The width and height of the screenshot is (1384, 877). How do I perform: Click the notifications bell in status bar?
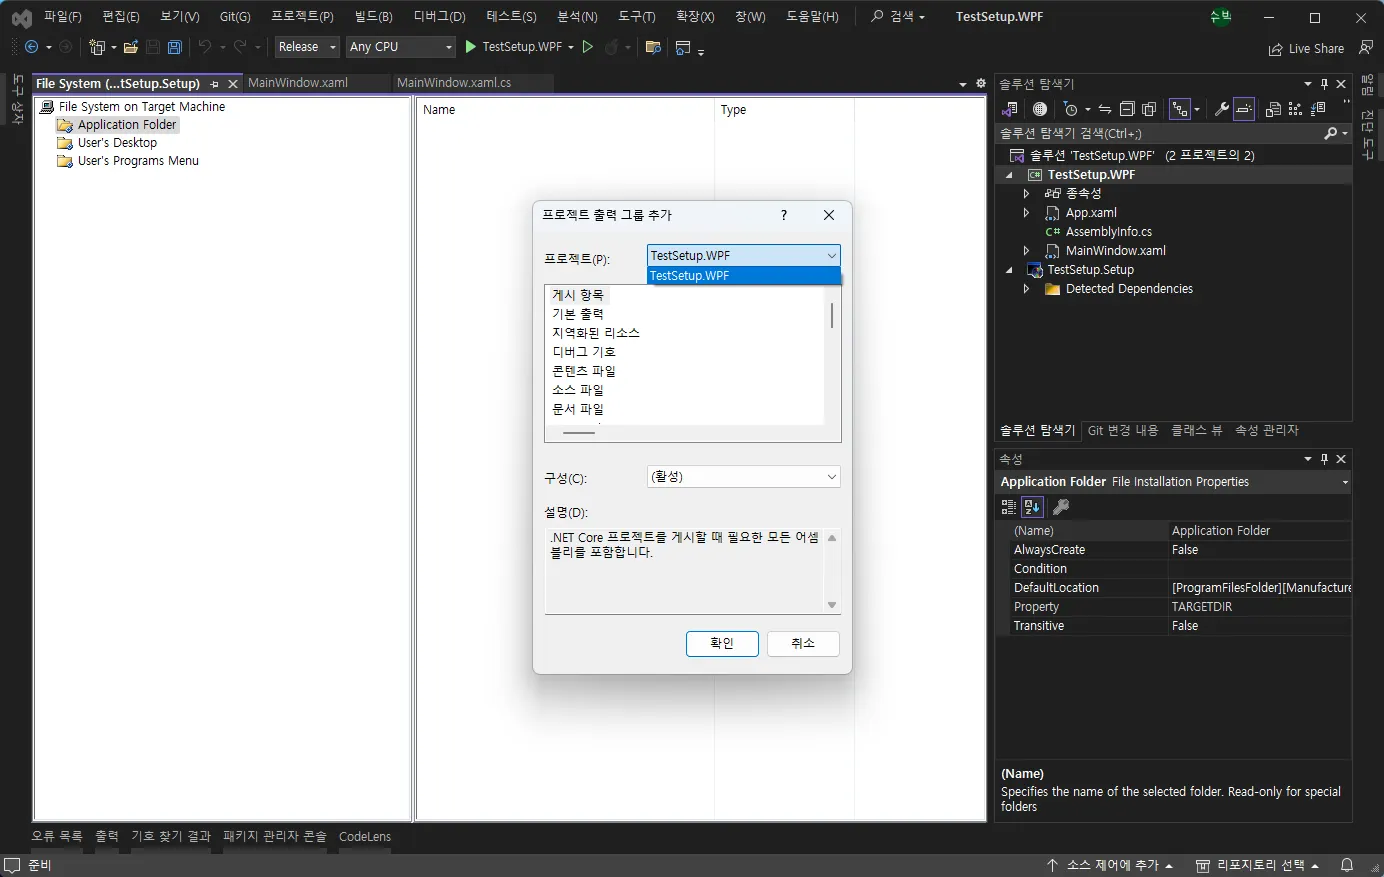(x=1347, y=865)
